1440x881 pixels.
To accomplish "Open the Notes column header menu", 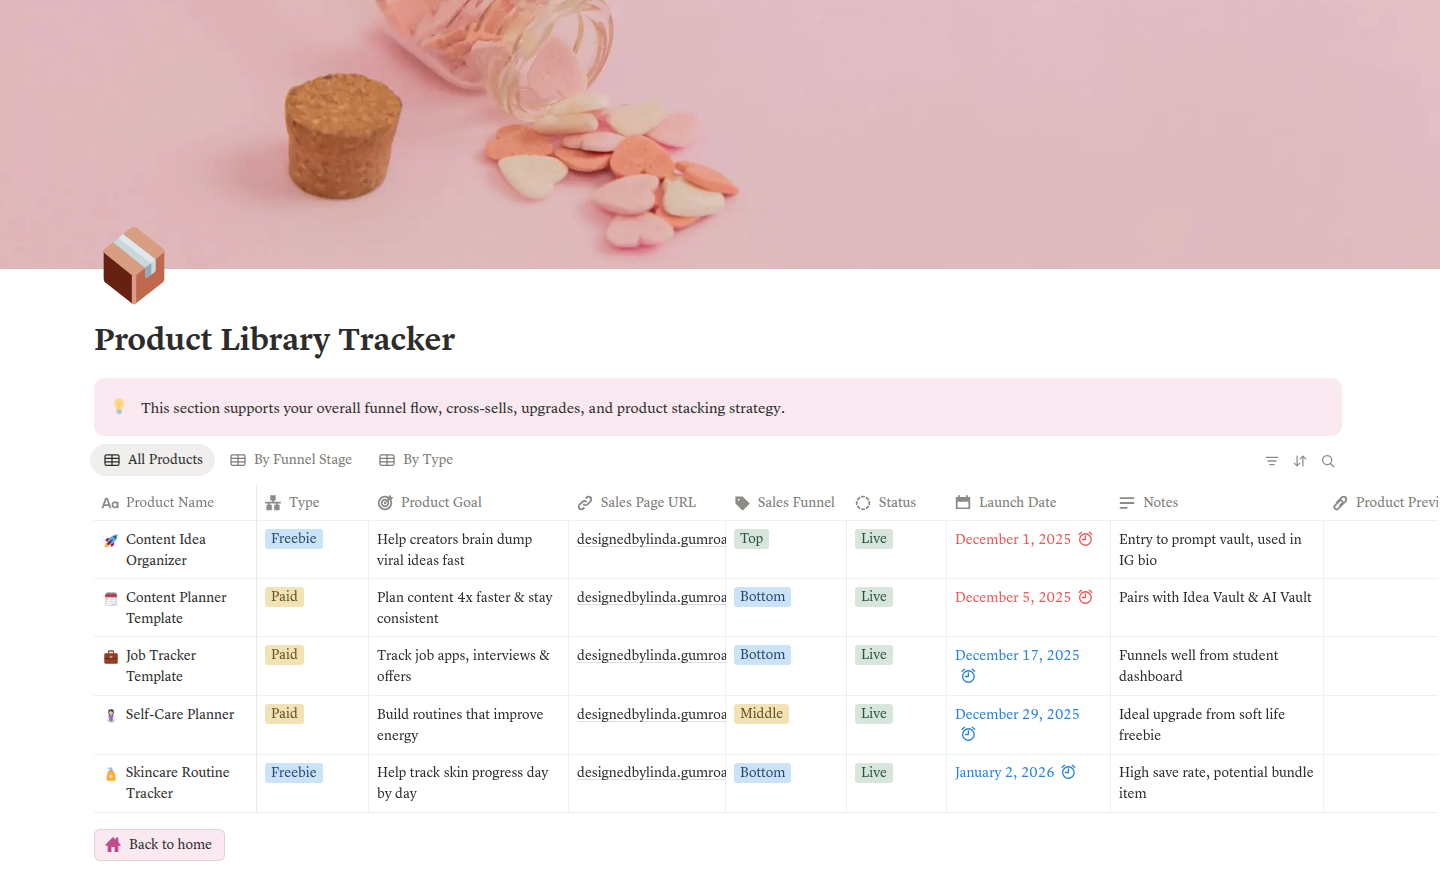I will tap(1216, 503).
